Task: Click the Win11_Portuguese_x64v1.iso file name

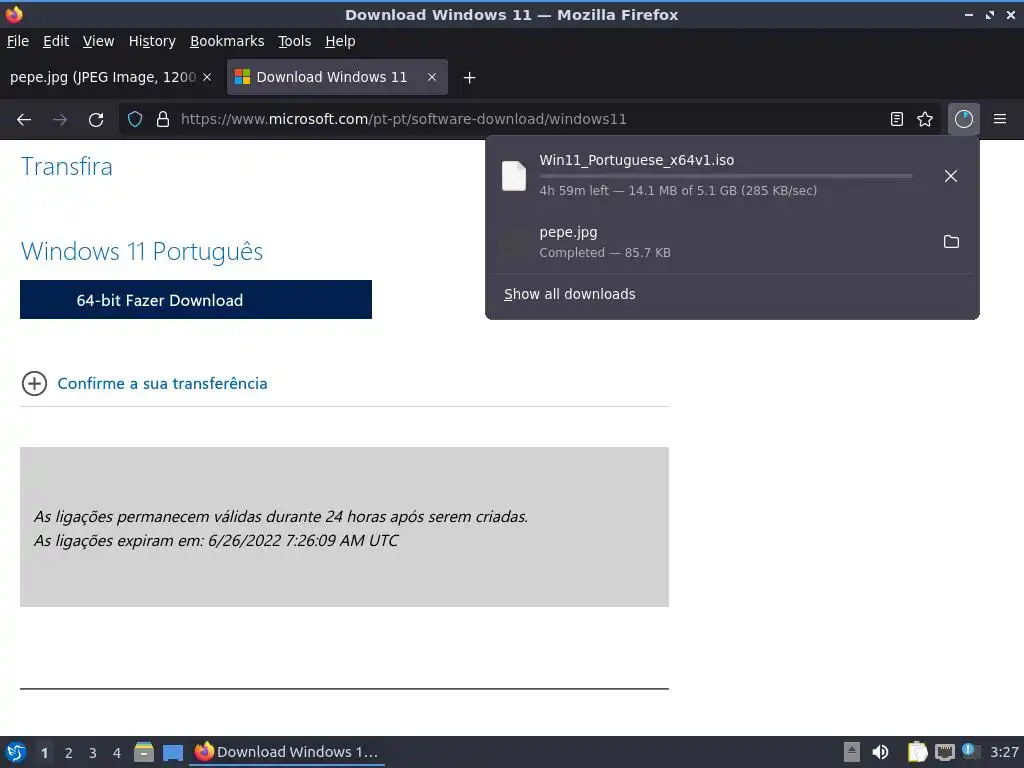Action: tap(637, 160)
